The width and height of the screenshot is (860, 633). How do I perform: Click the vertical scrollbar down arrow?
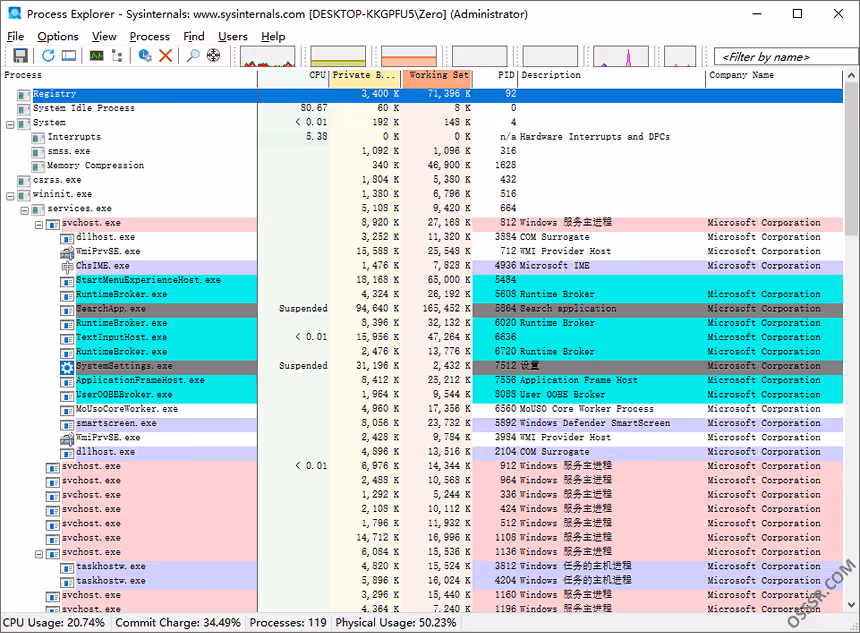click(x=851, y=604)
